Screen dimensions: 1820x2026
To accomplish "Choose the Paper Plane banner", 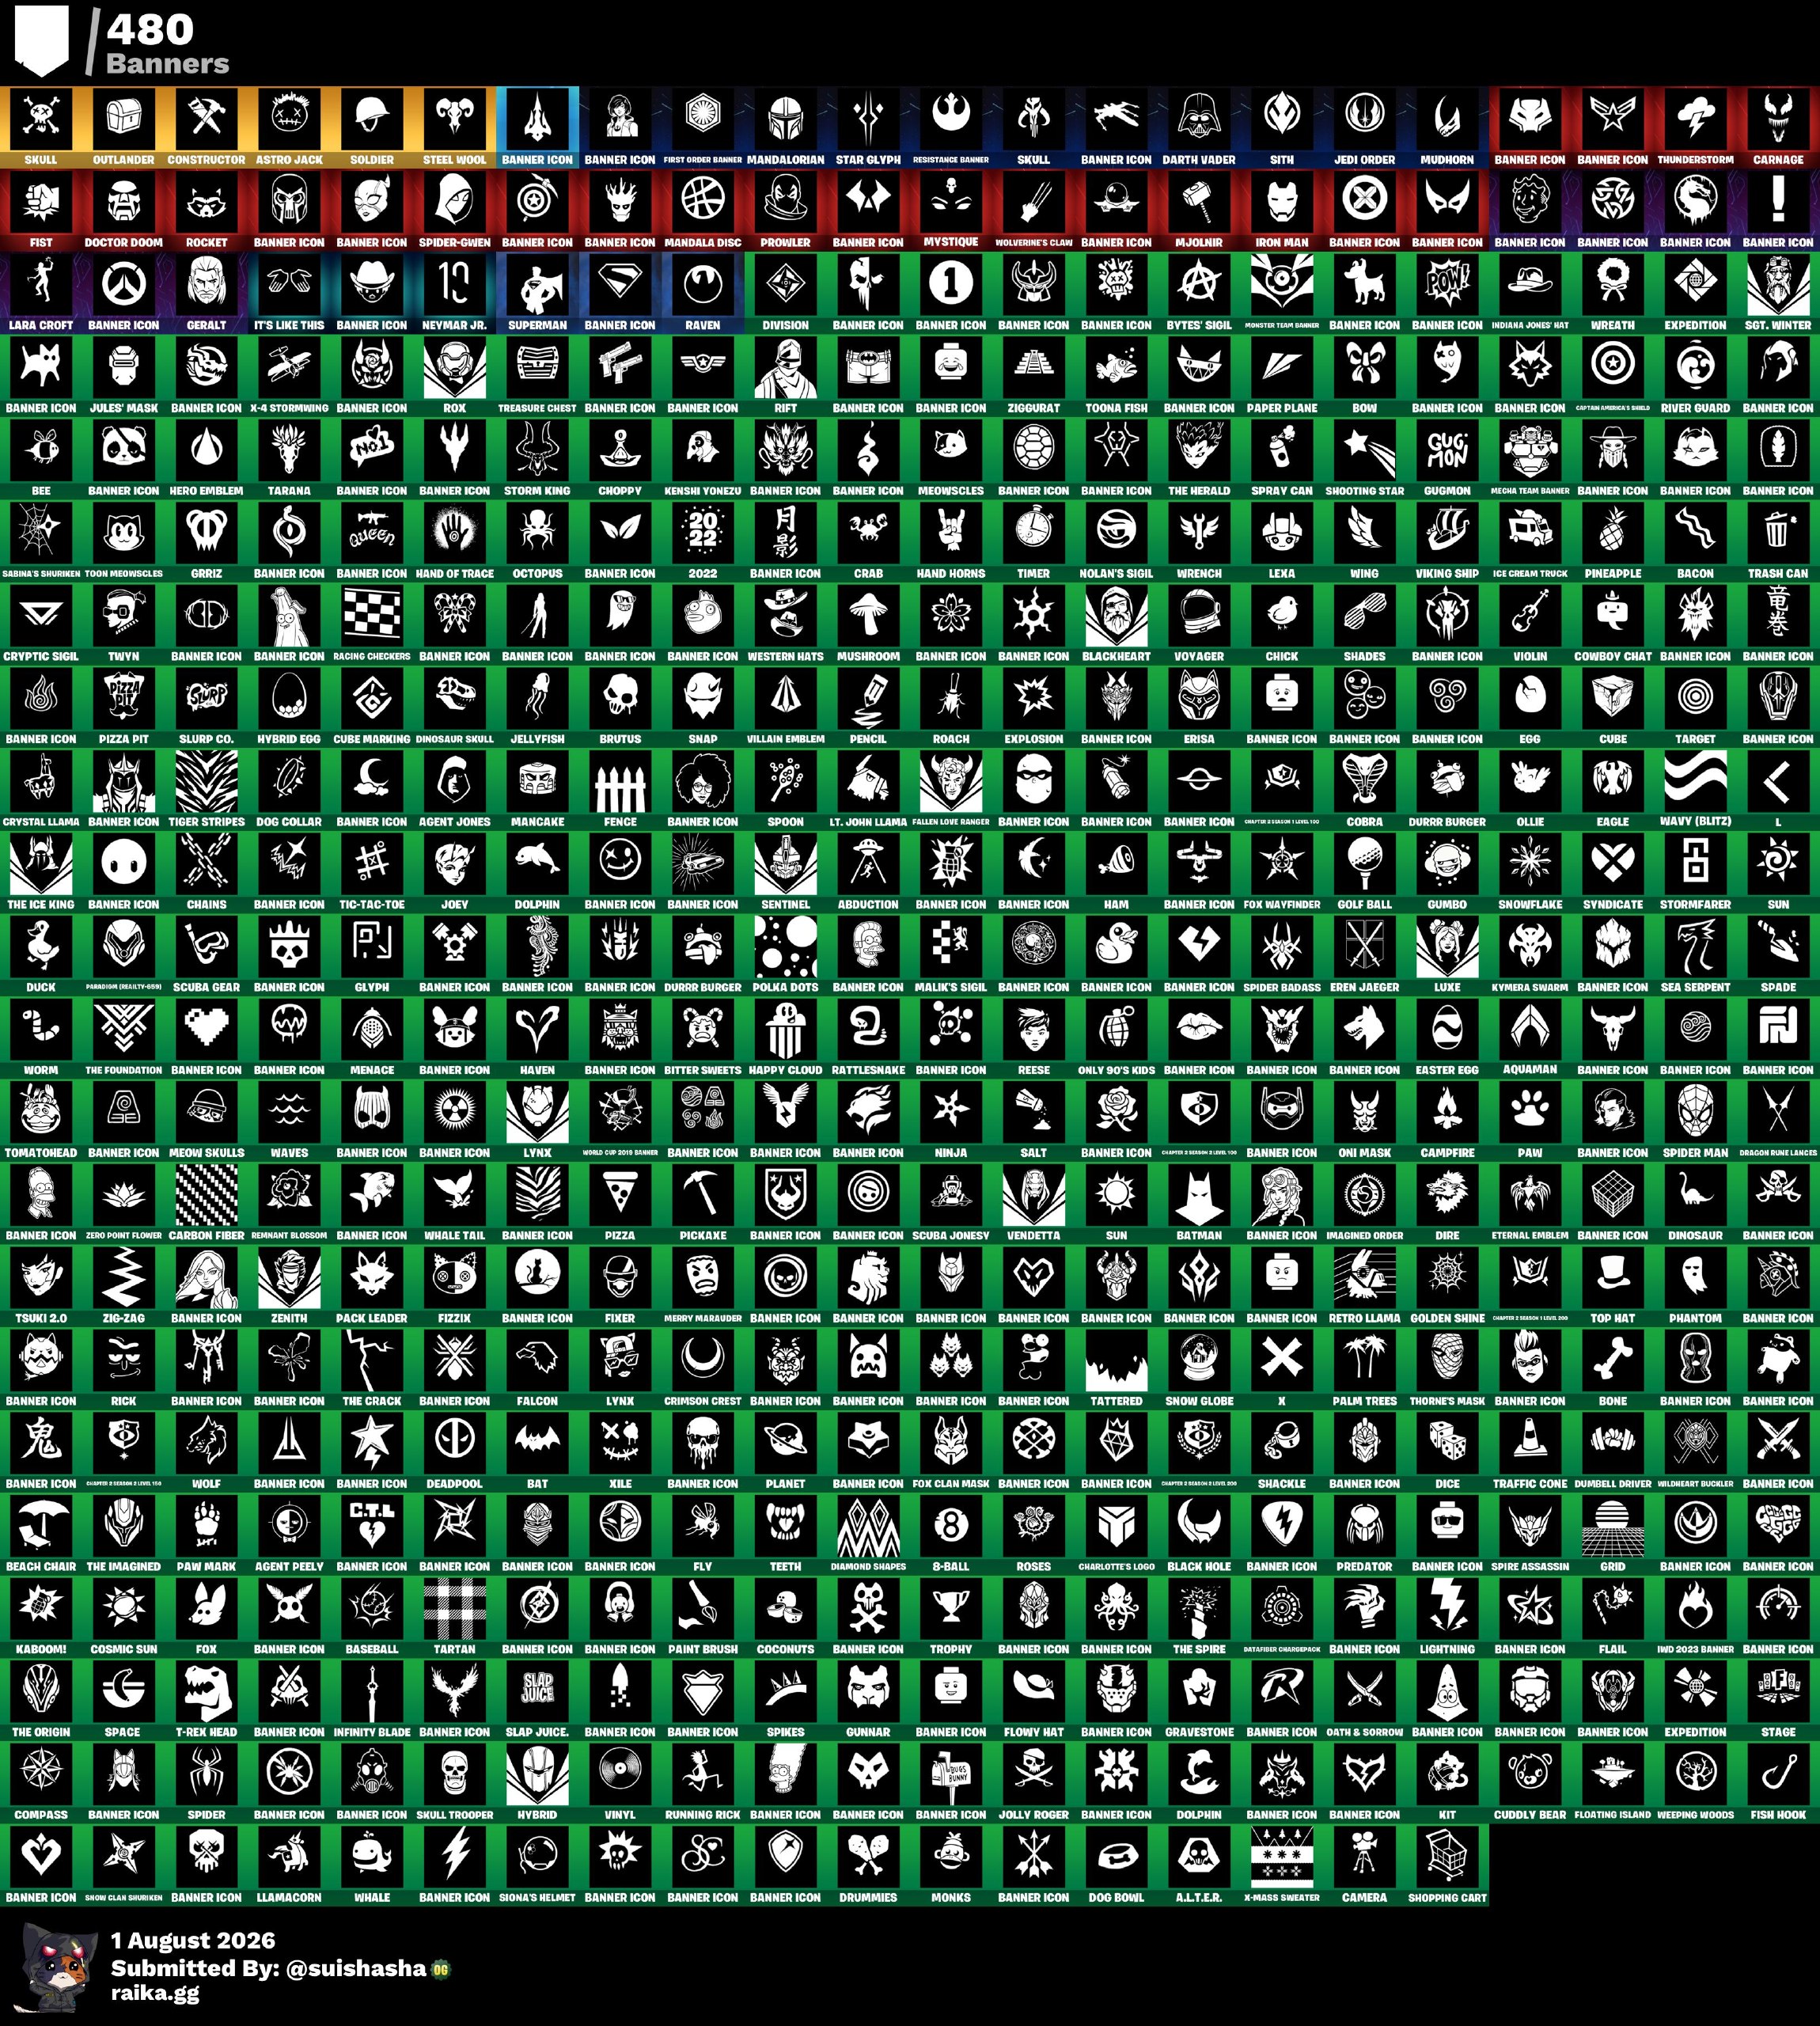I will tap(1282, 376).
